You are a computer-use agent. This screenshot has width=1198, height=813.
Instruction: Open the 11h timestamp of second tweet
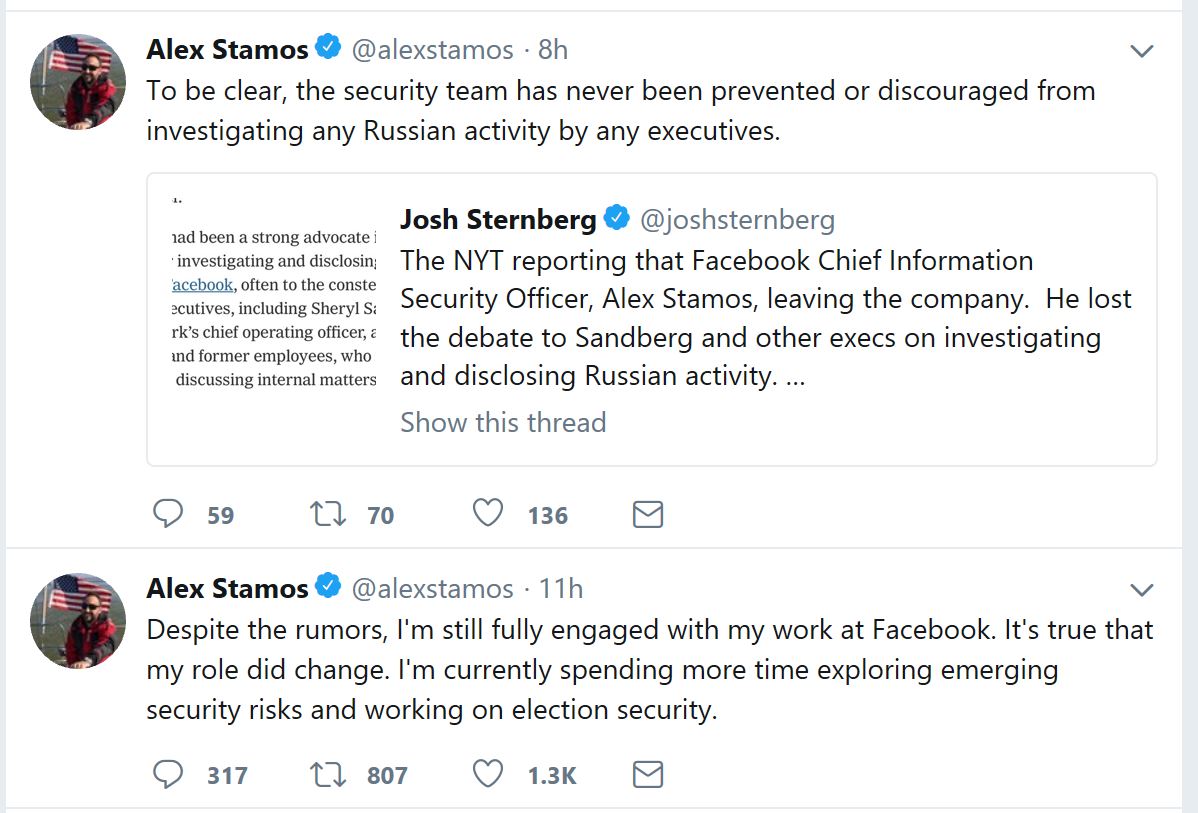click(560, 588)
